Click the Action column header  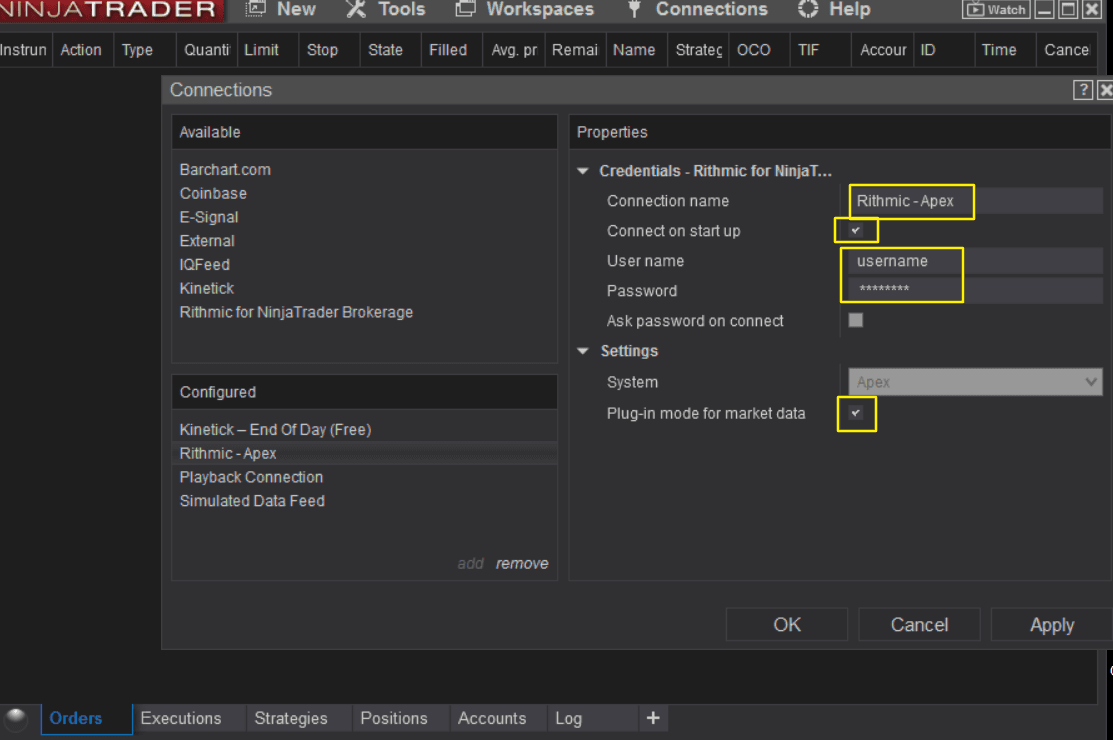point(82,50)
